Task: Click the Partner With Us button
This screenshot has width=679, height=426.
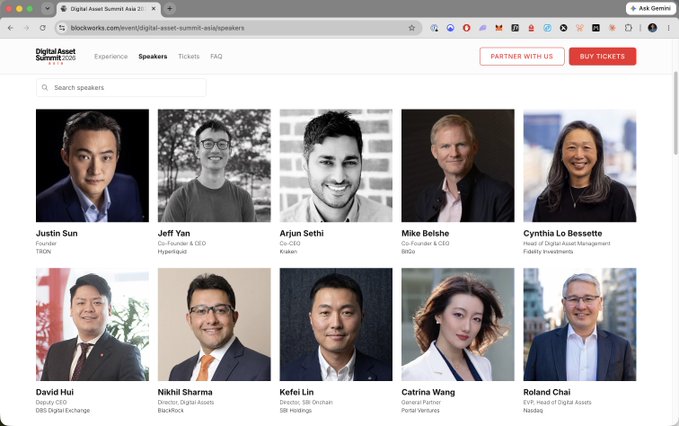Action: point(522,56)
